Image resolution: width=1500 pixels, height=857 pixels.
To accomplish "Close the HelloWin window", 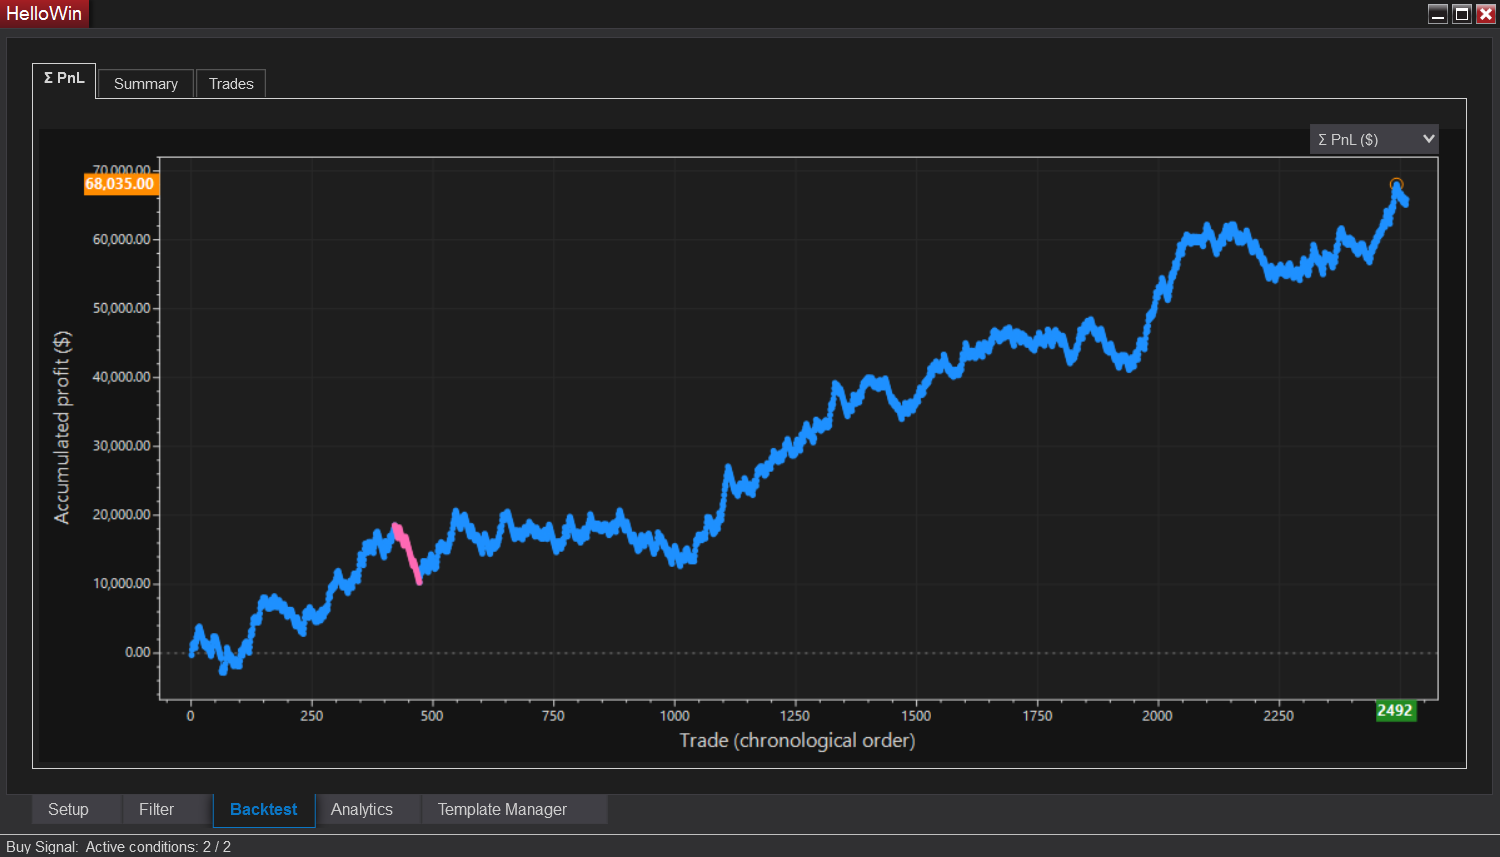I will [1486, 14].
